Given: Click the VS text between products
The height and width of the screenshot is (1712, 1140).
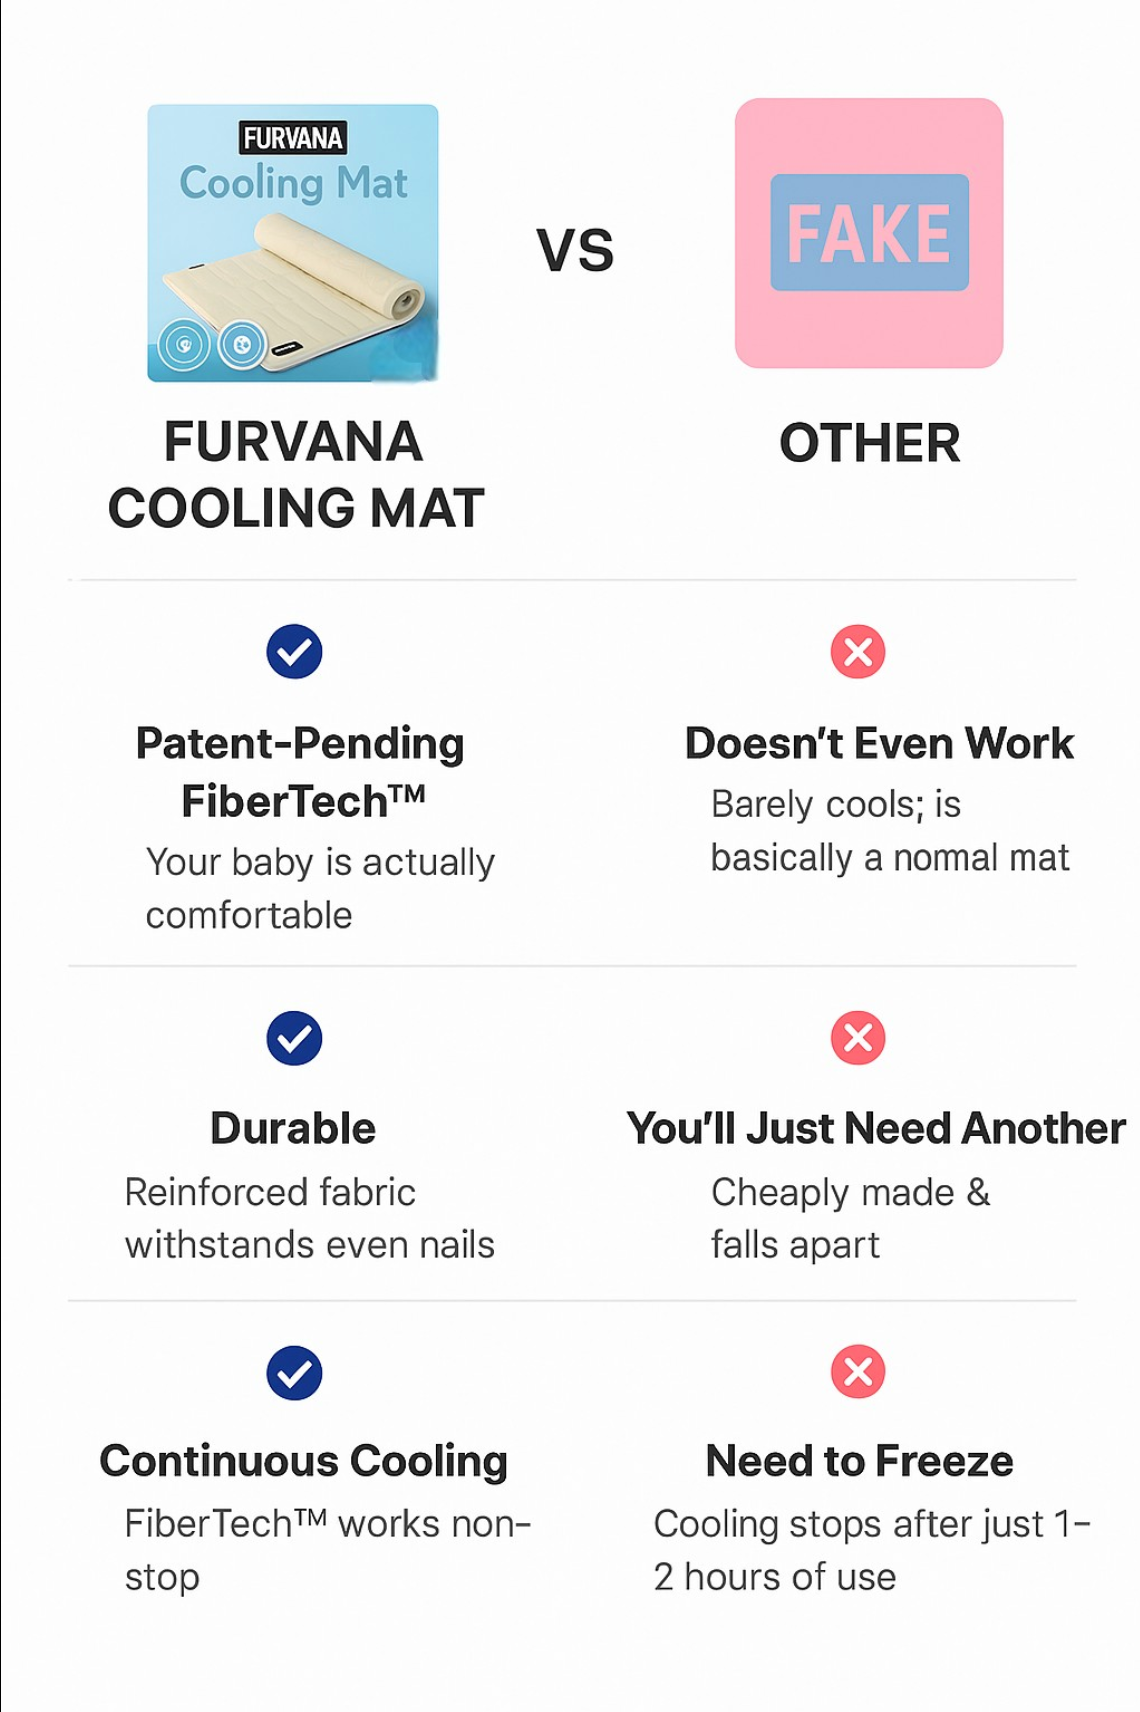Looking at the screenshot, I should click(575, 250).
